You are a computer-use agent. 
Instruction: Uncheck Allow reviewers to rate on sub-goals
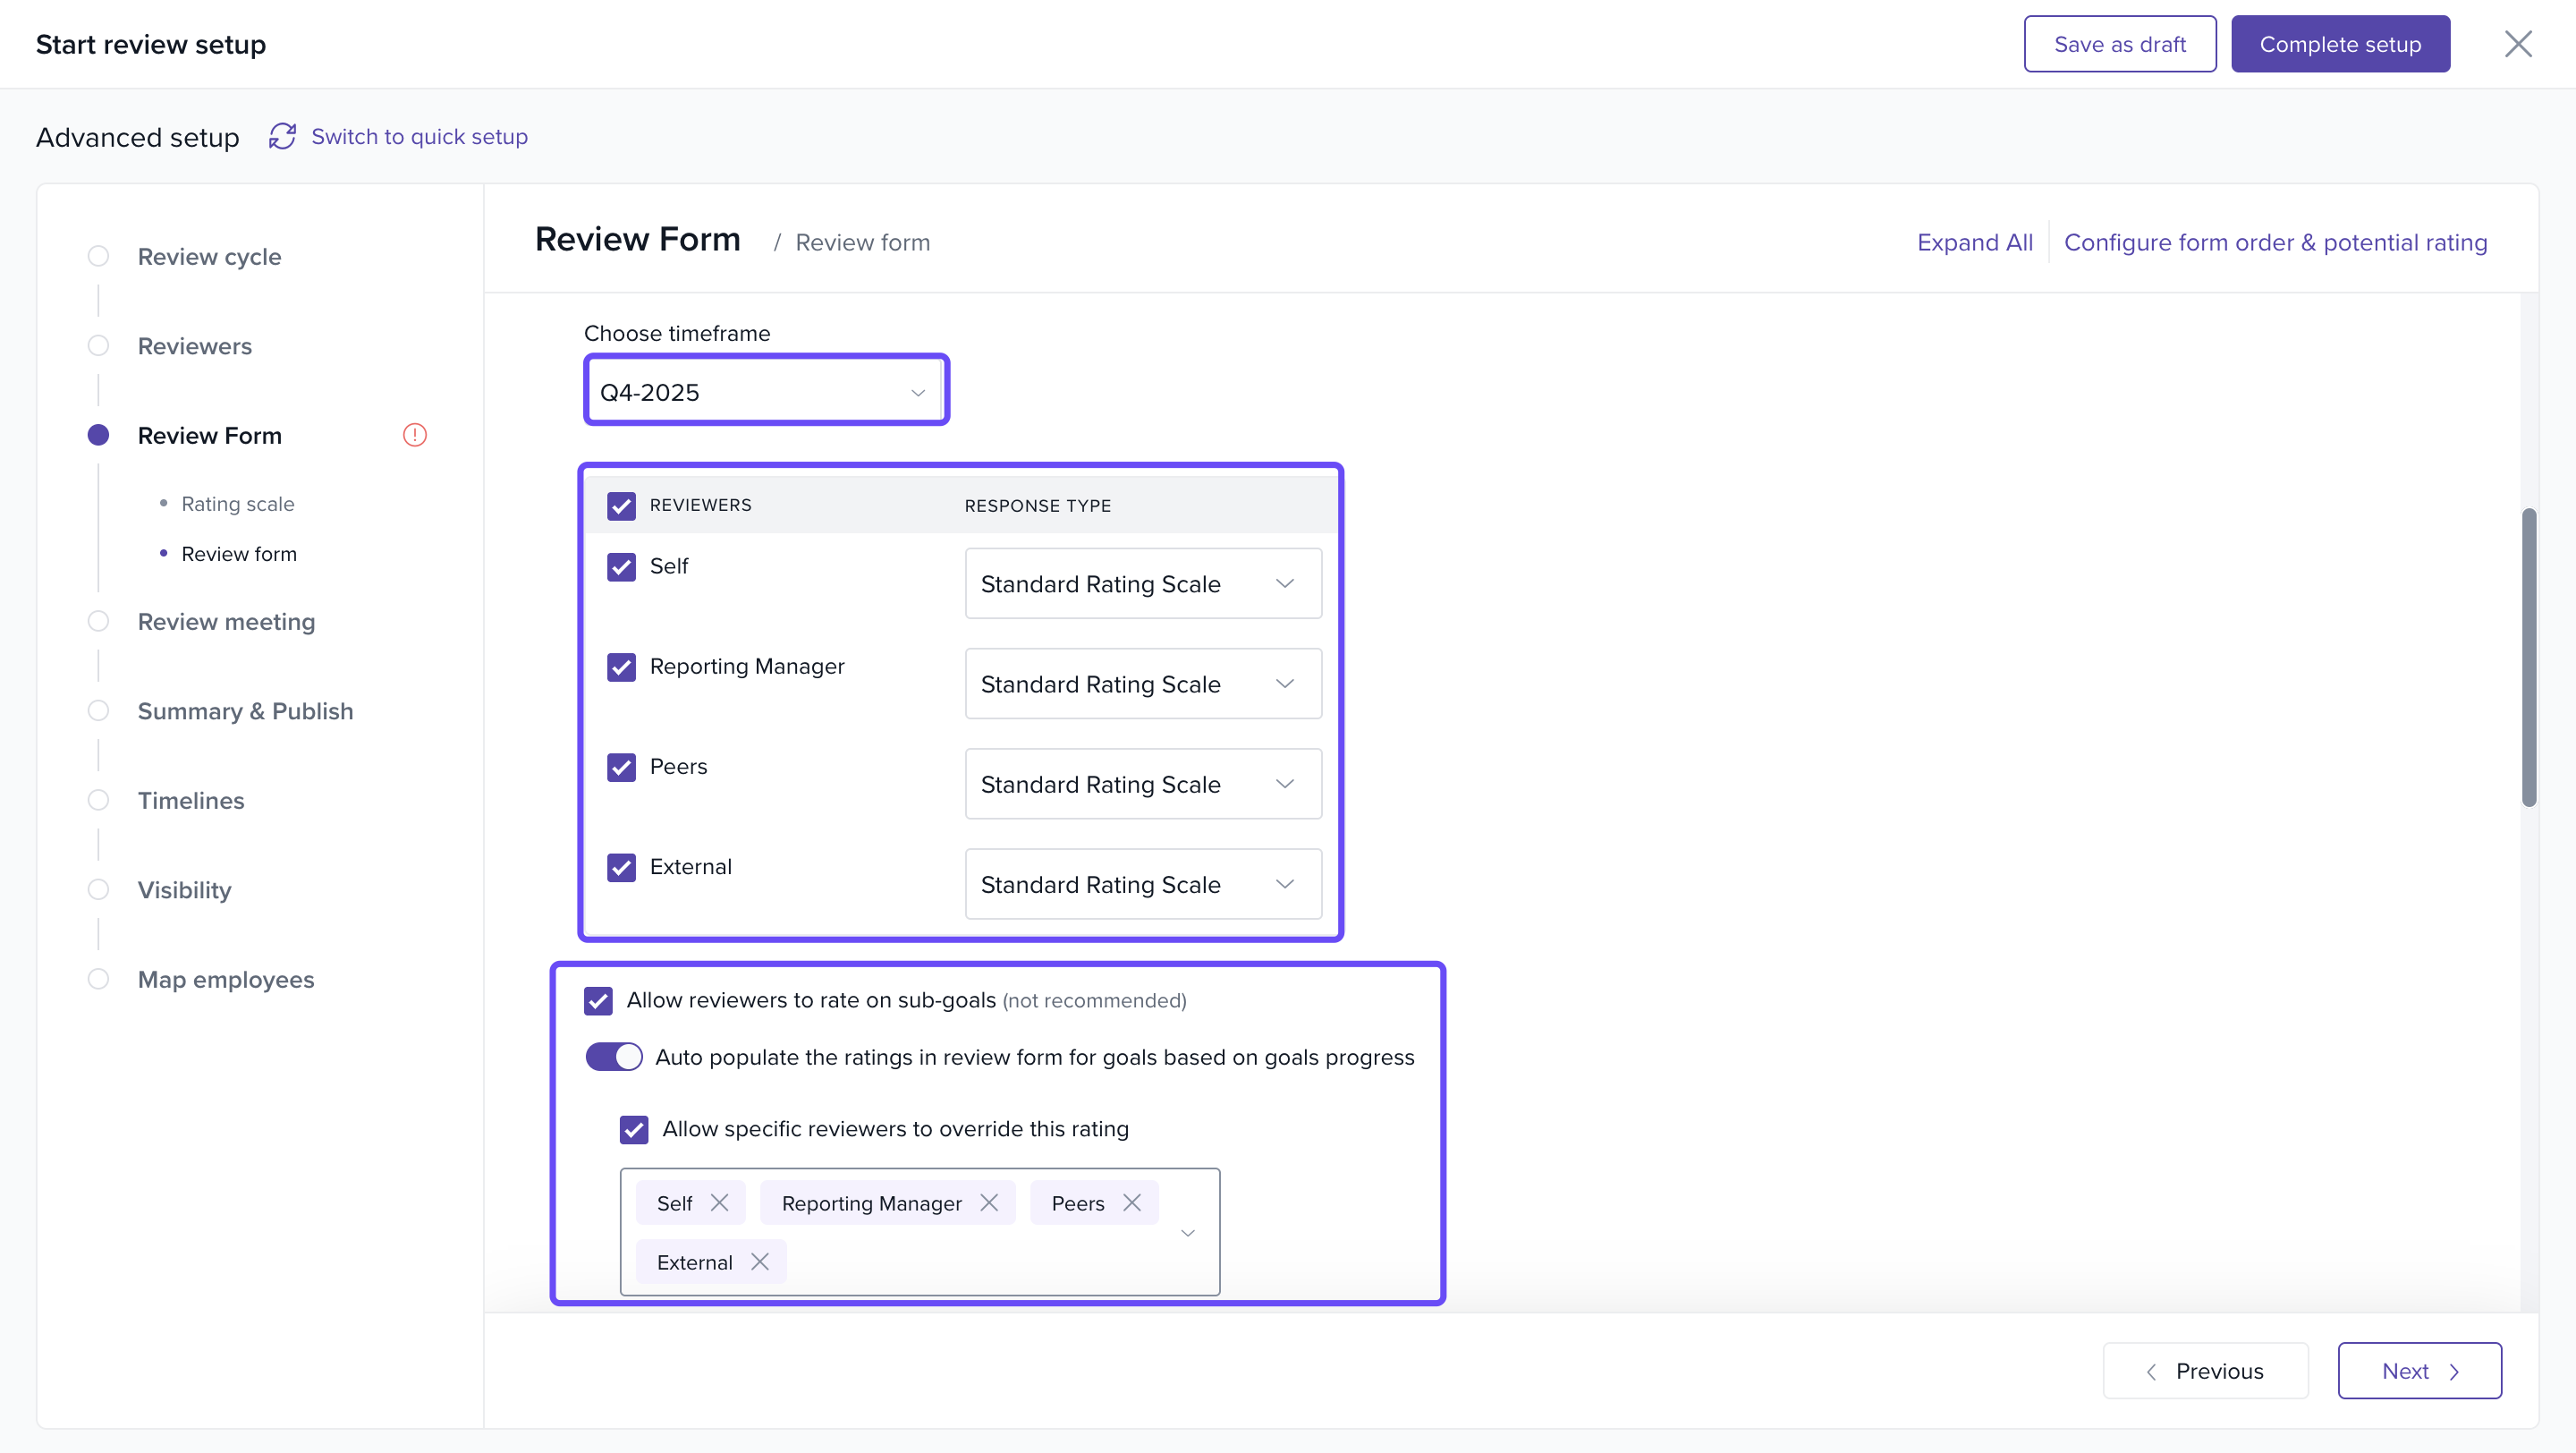click(598, 1001)
